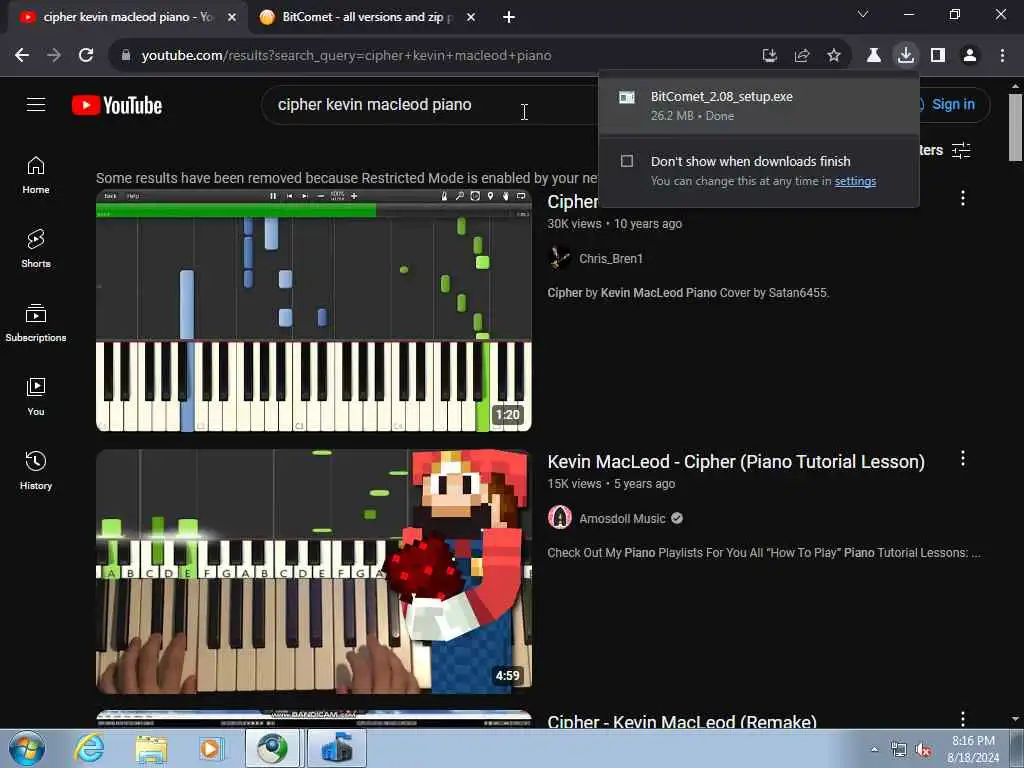Click the Chris_Bren1 channel avatar
This screenshot has height=768, width=1024.
559,258
